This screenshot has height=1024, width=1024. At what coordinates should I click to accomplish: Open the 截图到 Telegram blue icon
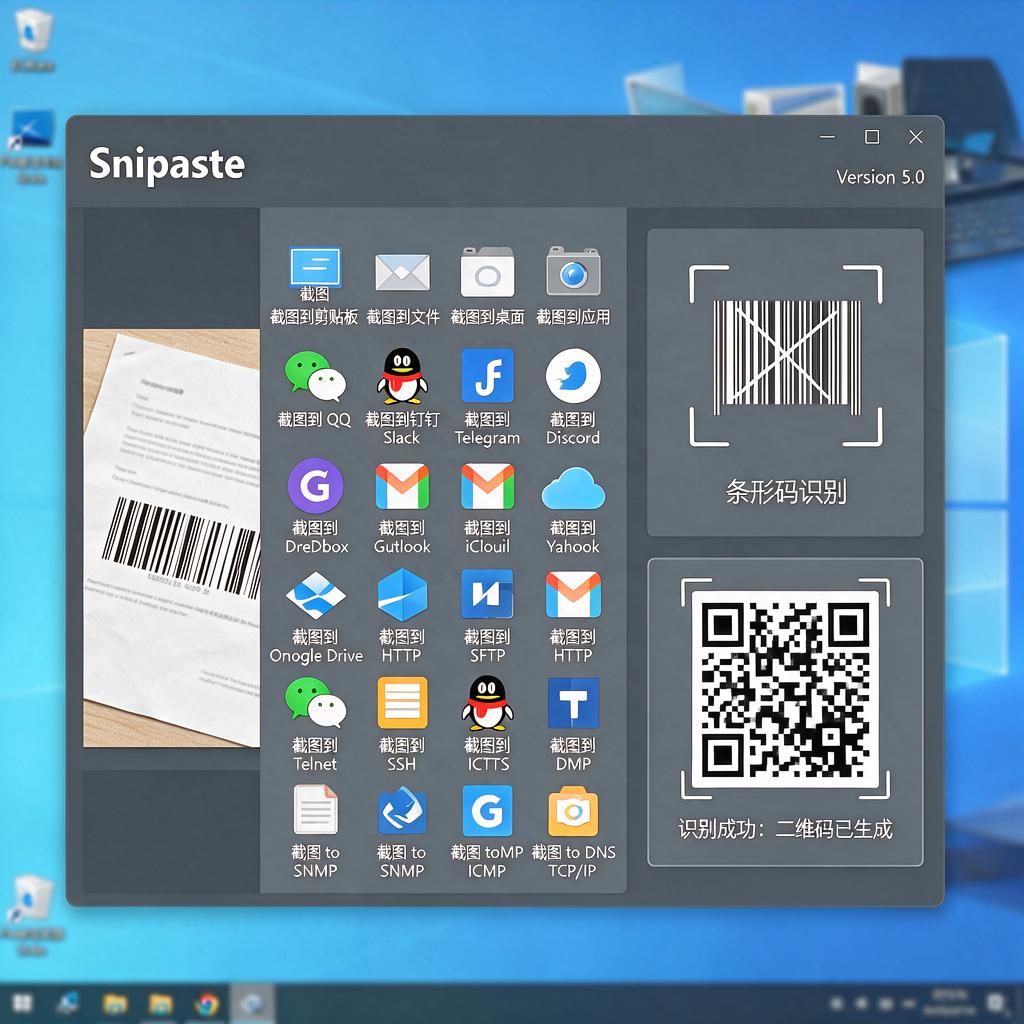[x=487, y=376]
